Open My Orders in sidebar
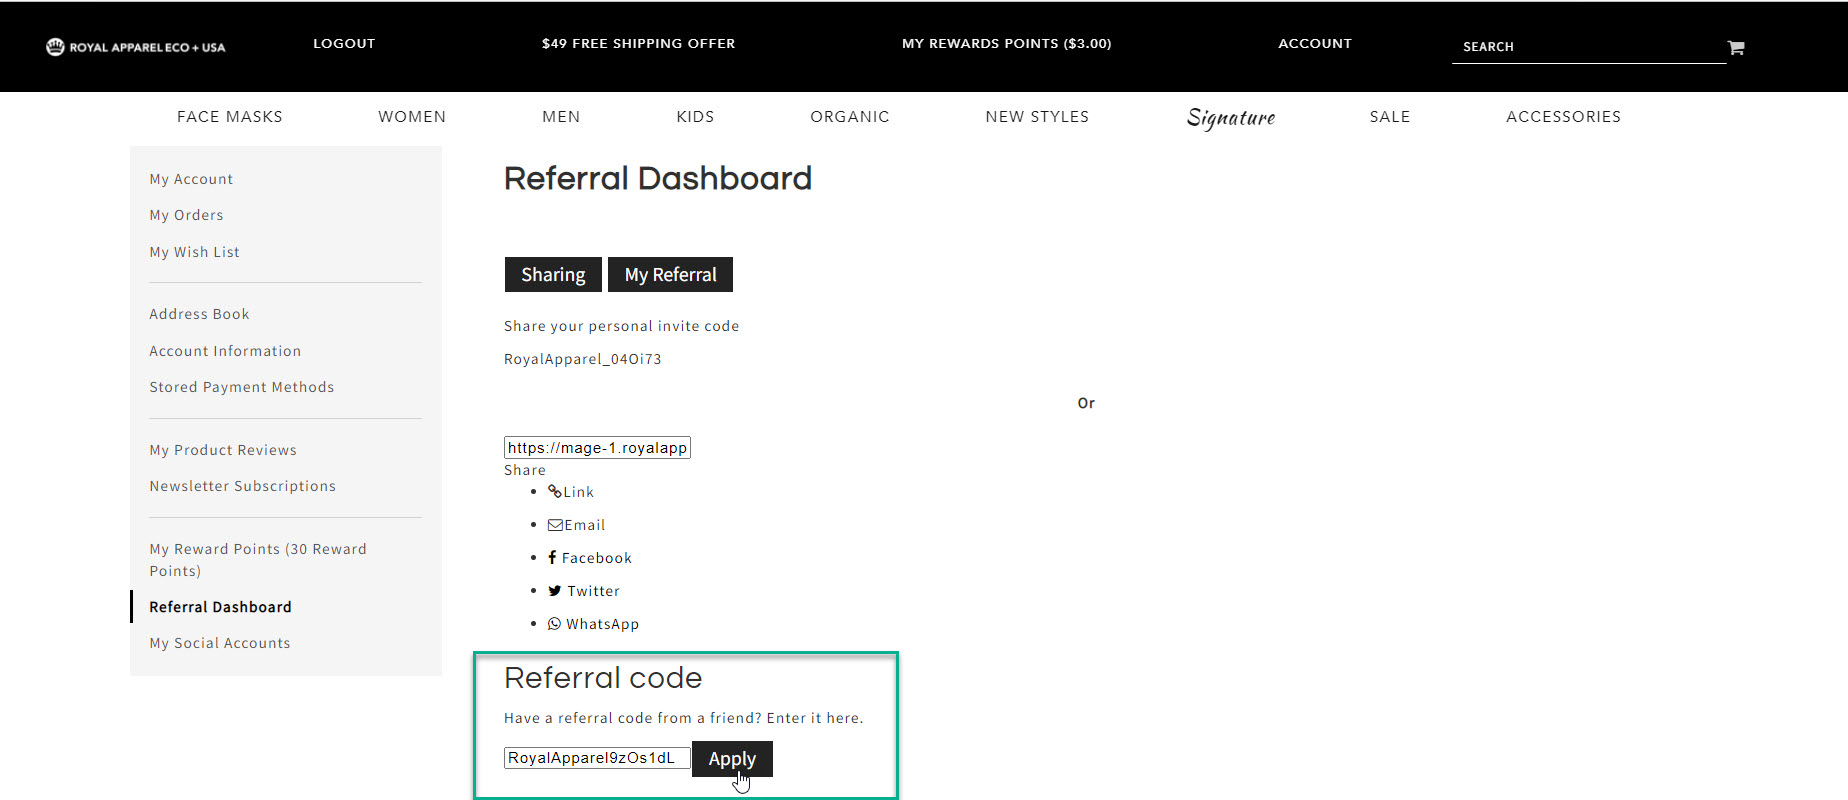Image resolution: width=1848 pixels, height=800 pixels. (x=186, y=215)
